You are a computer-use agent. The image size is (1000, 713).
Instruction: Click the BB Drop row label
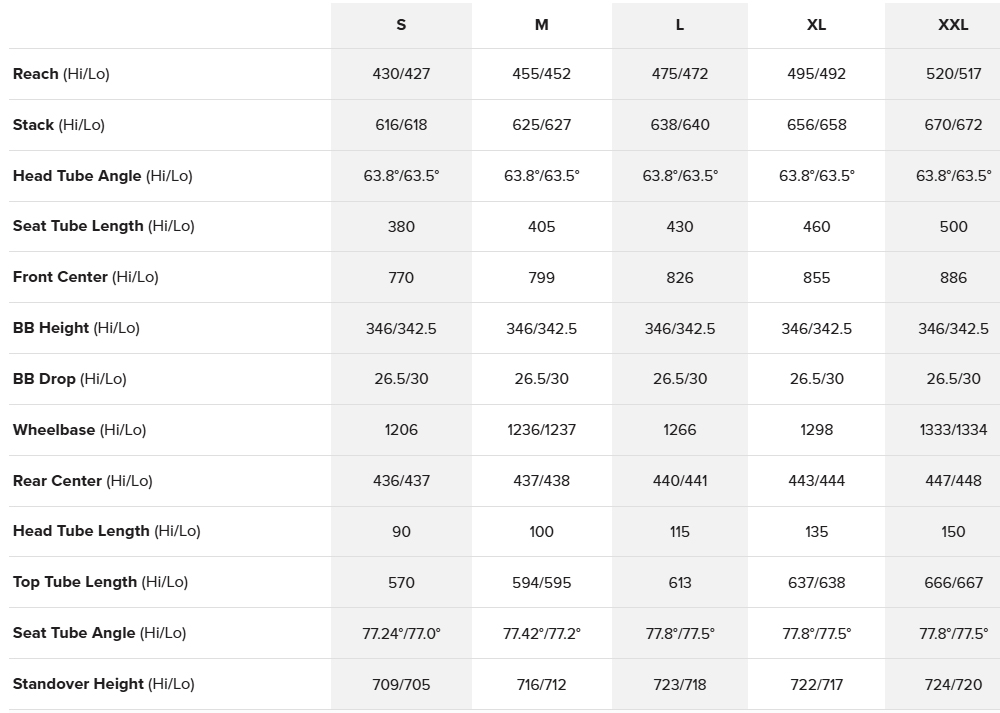click(69, 379)
